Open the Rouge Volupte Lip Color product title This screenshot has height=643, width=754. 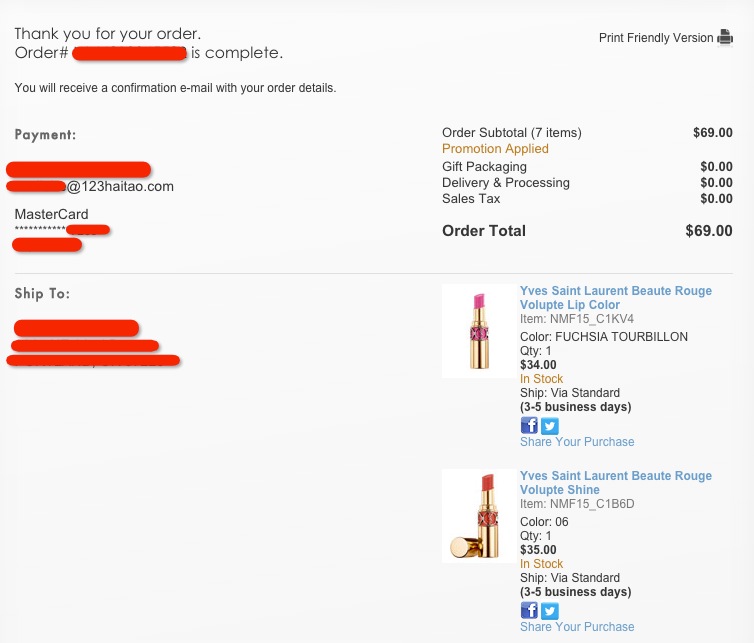point(615,298)
